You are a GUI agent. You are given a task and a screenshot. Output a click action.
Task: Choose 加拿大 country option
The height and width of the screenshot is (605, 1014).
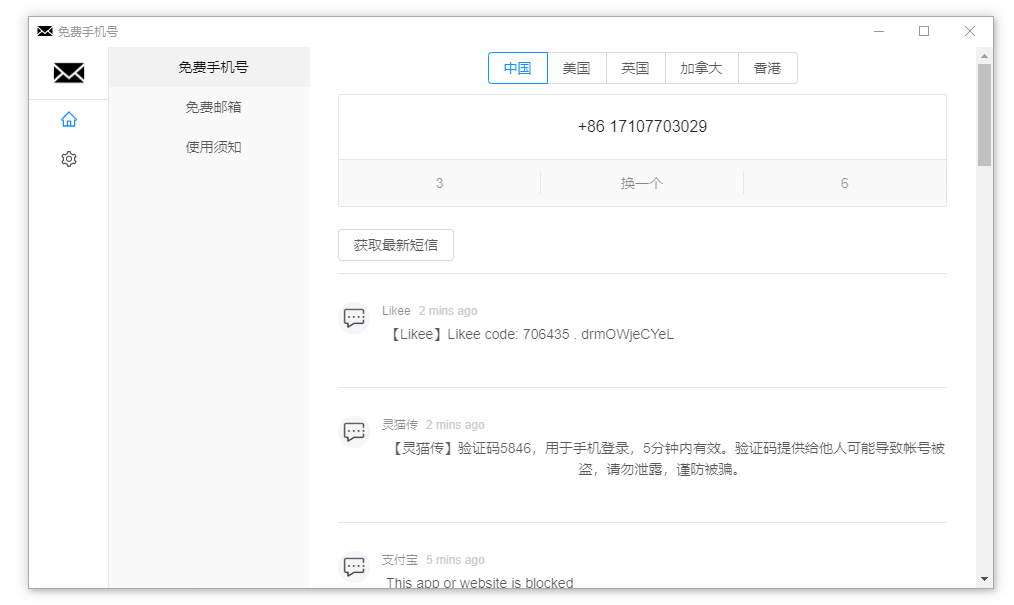click(701, 68)
